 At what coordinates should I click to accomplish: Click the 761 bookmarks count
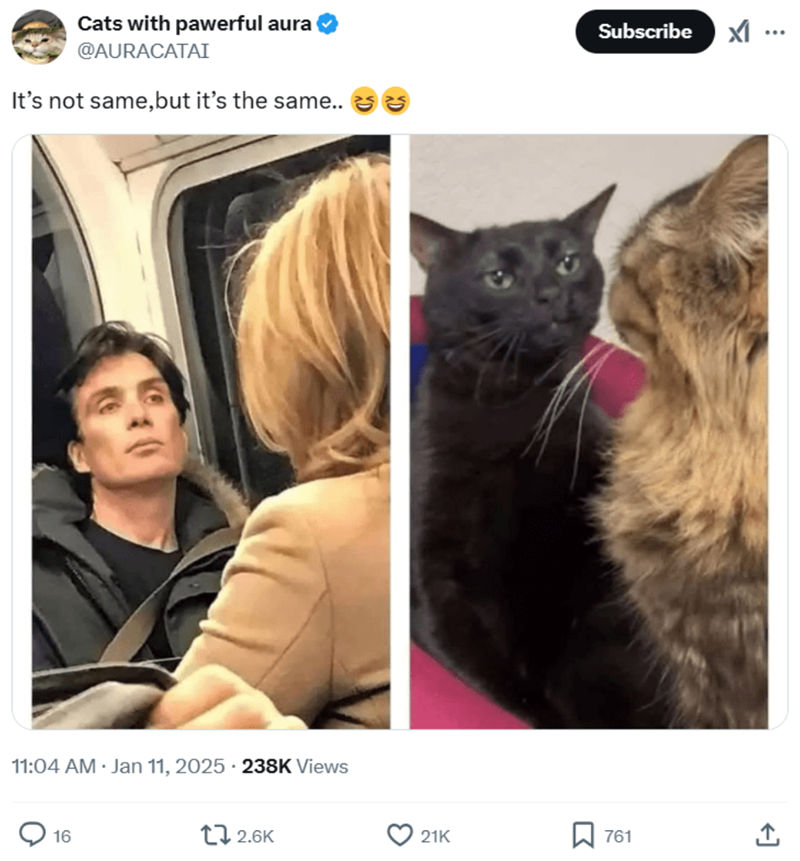point(618,836)
